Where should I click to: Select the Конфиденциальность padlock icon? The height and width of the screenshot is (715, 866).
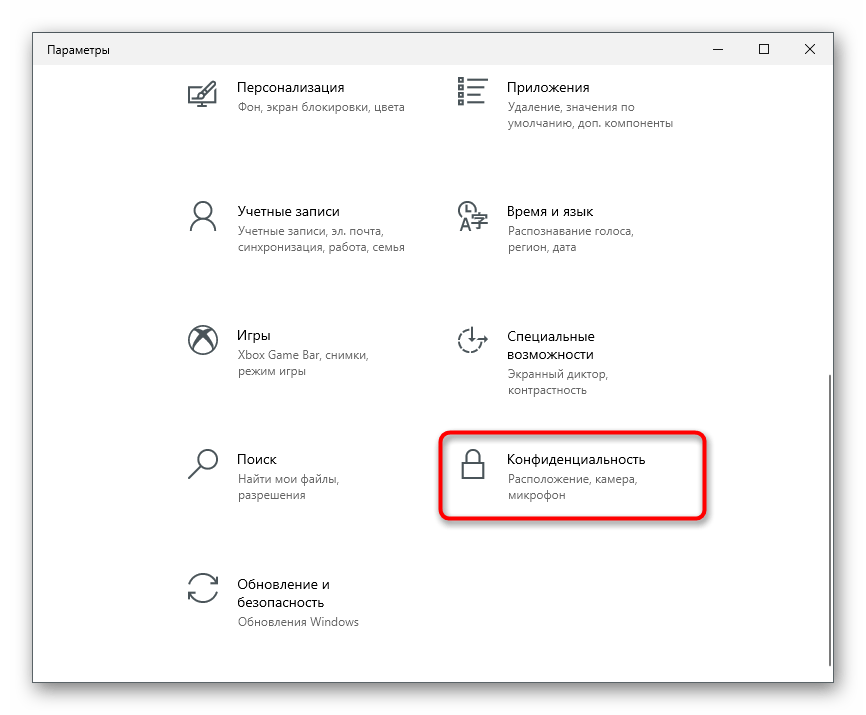tap(473, 464)
